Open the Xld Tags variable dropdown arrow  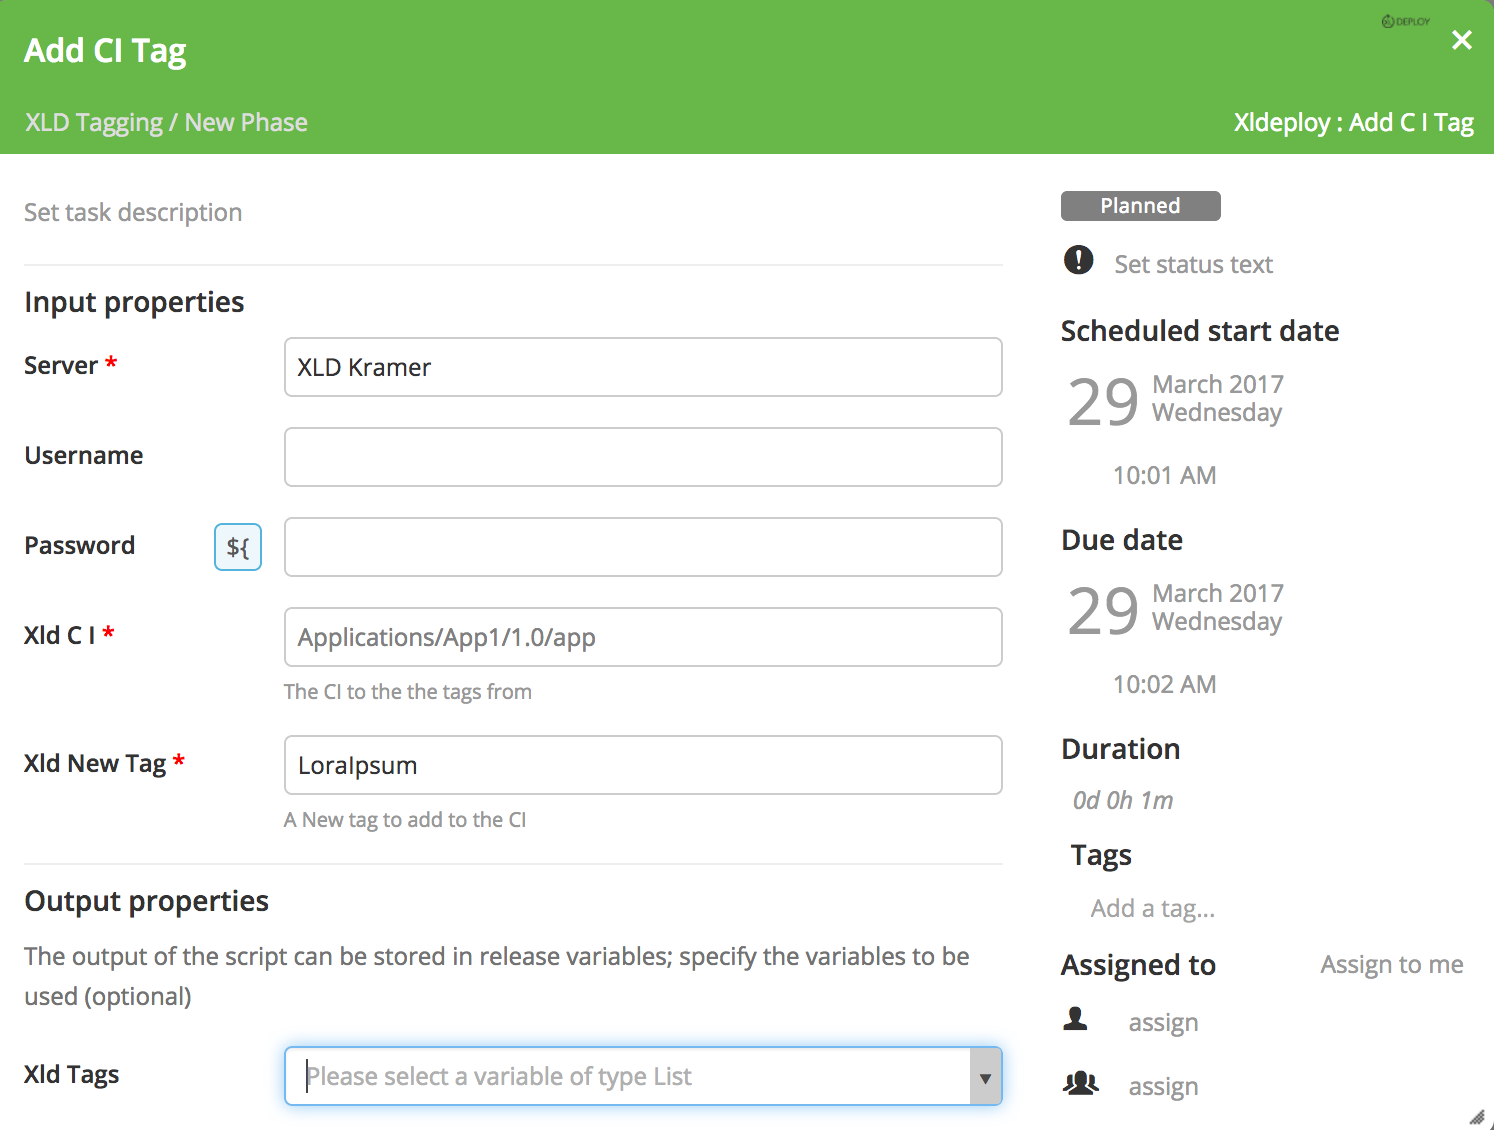[985, 1077]
